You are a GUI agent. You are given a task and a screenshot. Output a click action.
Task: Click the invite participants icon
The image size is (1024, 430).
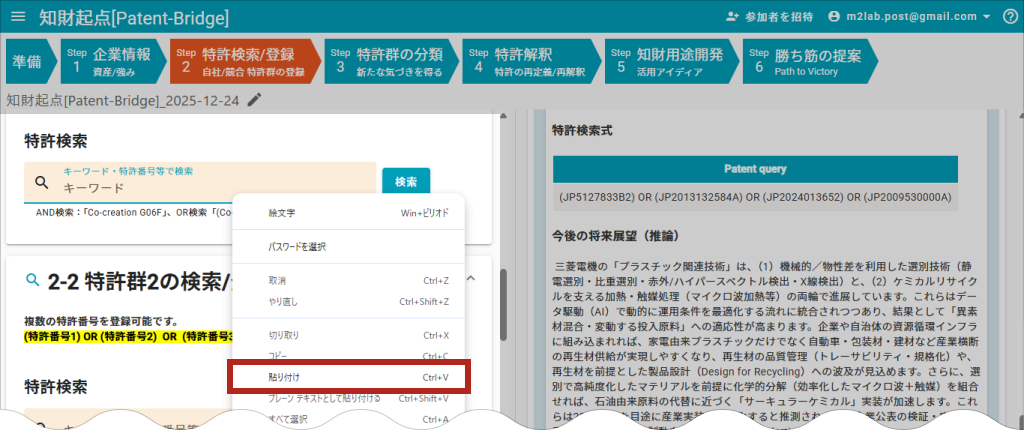732,17
